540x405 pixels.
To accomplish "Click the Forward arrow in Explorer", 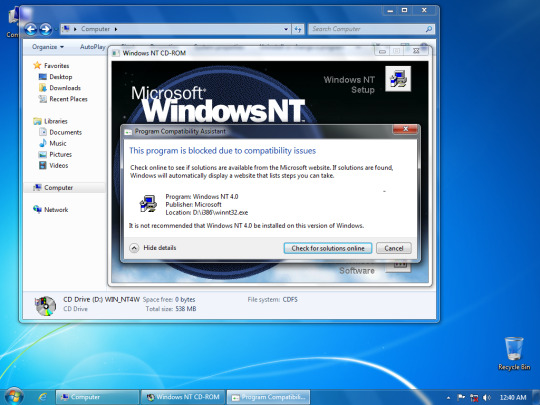I will click(46, 29).
